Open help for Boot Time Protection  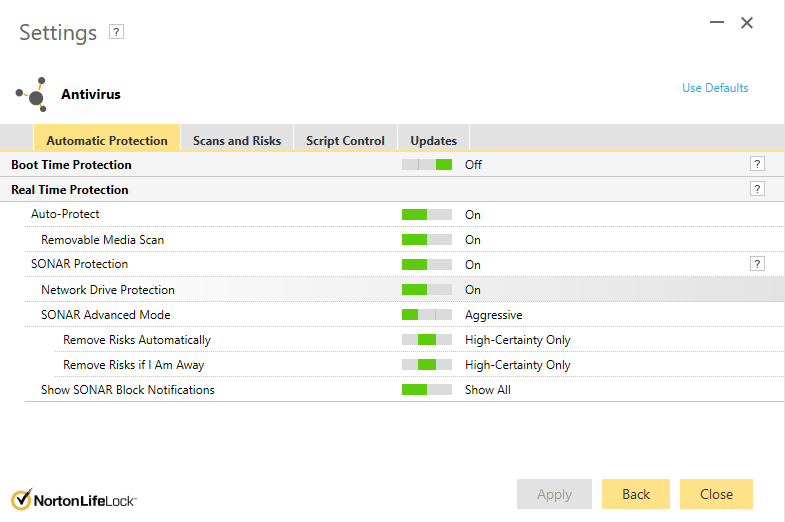757,164
